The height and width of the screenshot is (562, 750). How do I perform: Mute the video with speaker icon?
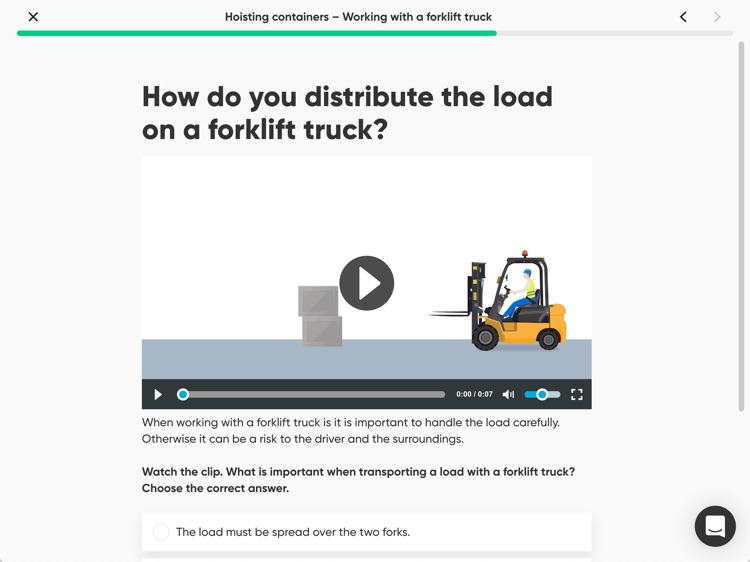(x=508, y=395)
